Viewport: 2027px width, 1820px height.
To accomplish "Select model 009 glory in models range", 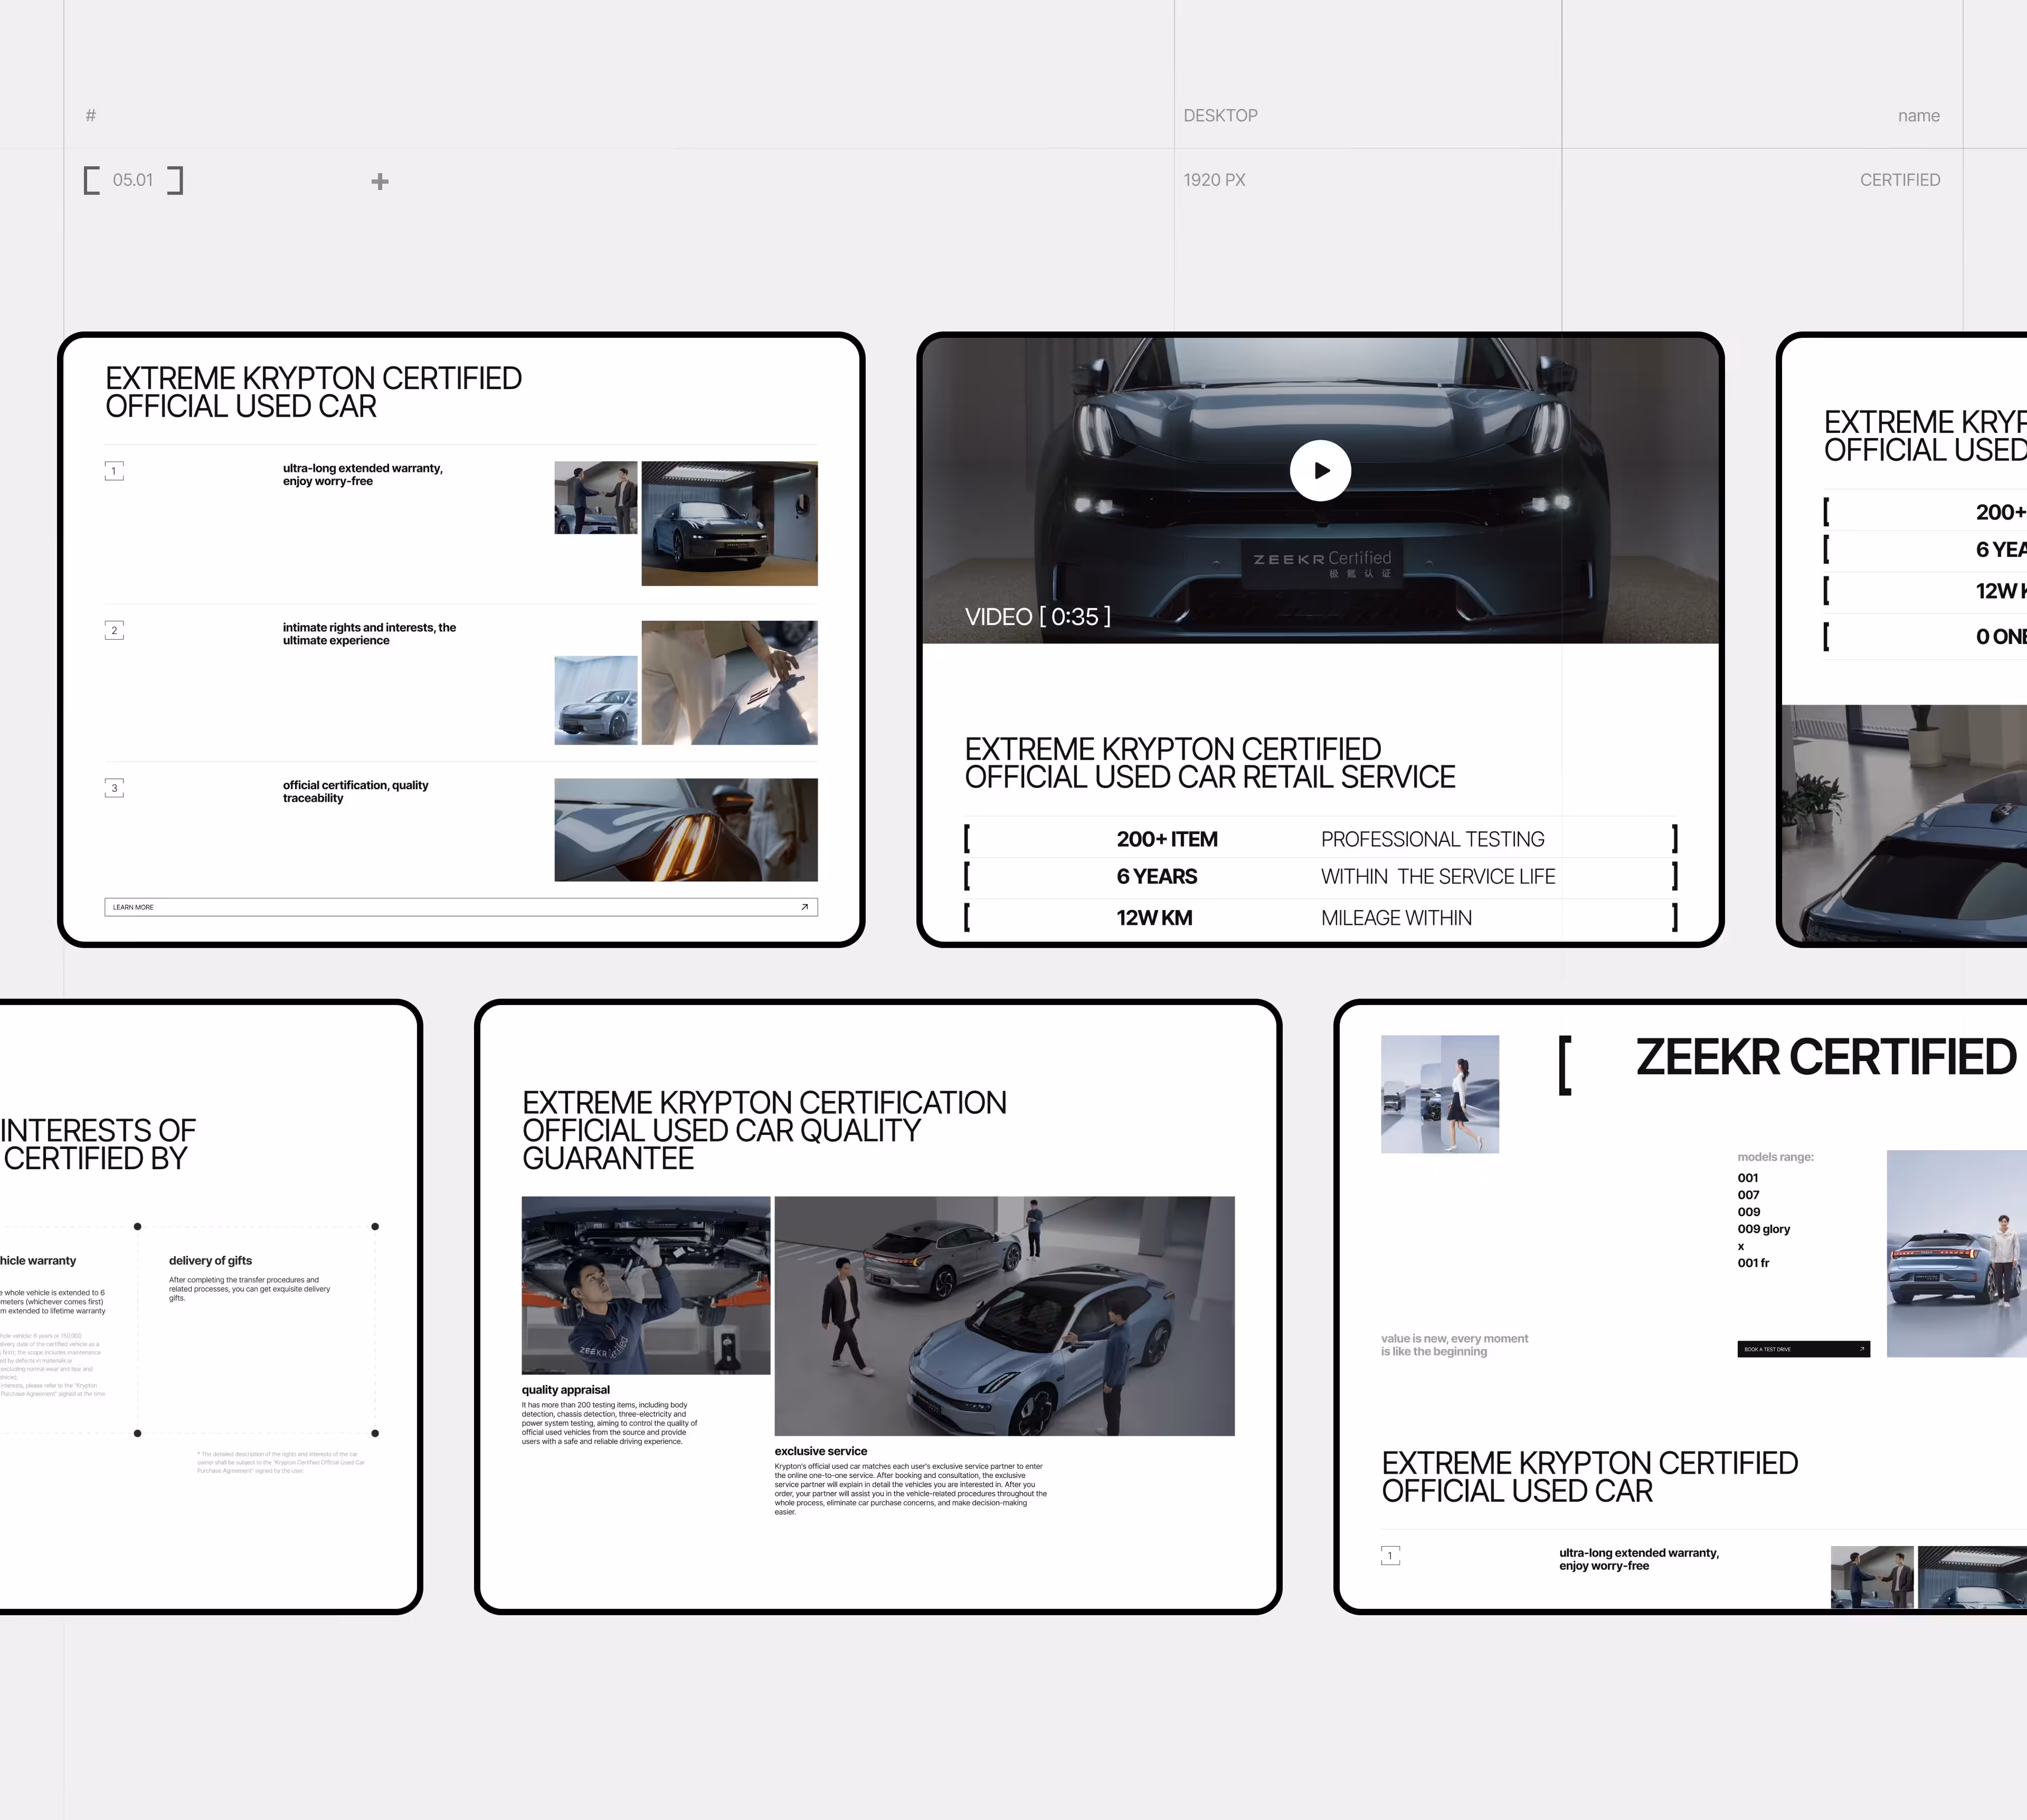I will click(1763, 1229).
